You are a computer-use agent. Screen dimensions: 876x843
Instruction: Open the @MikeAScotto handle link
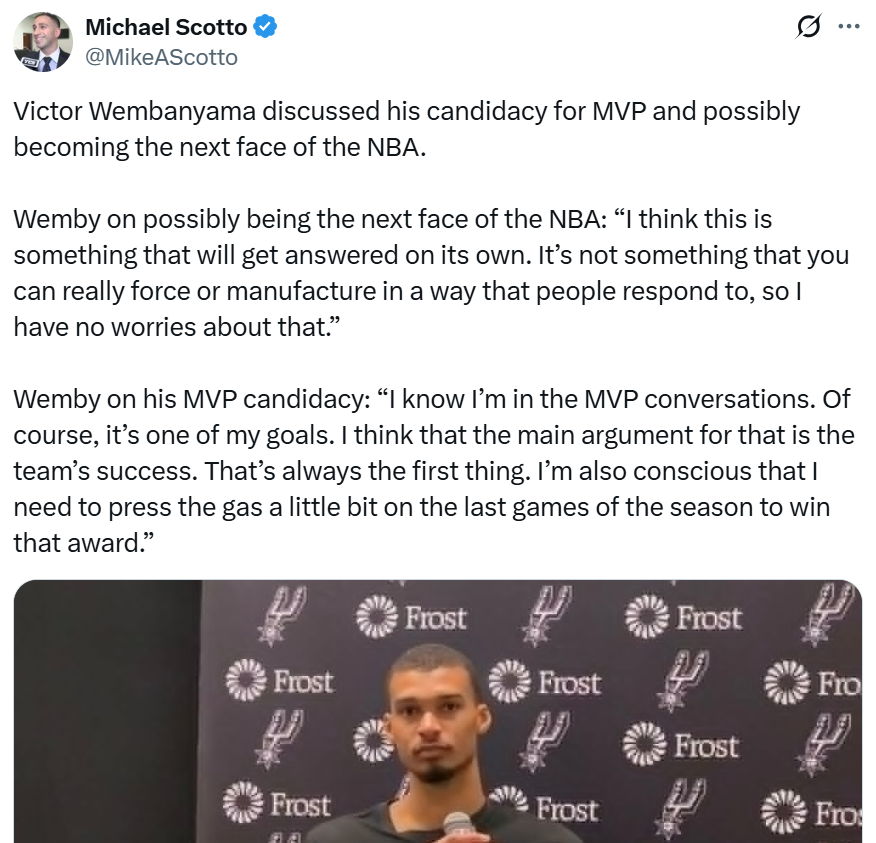pyautogui.click(x=161, y=57)
